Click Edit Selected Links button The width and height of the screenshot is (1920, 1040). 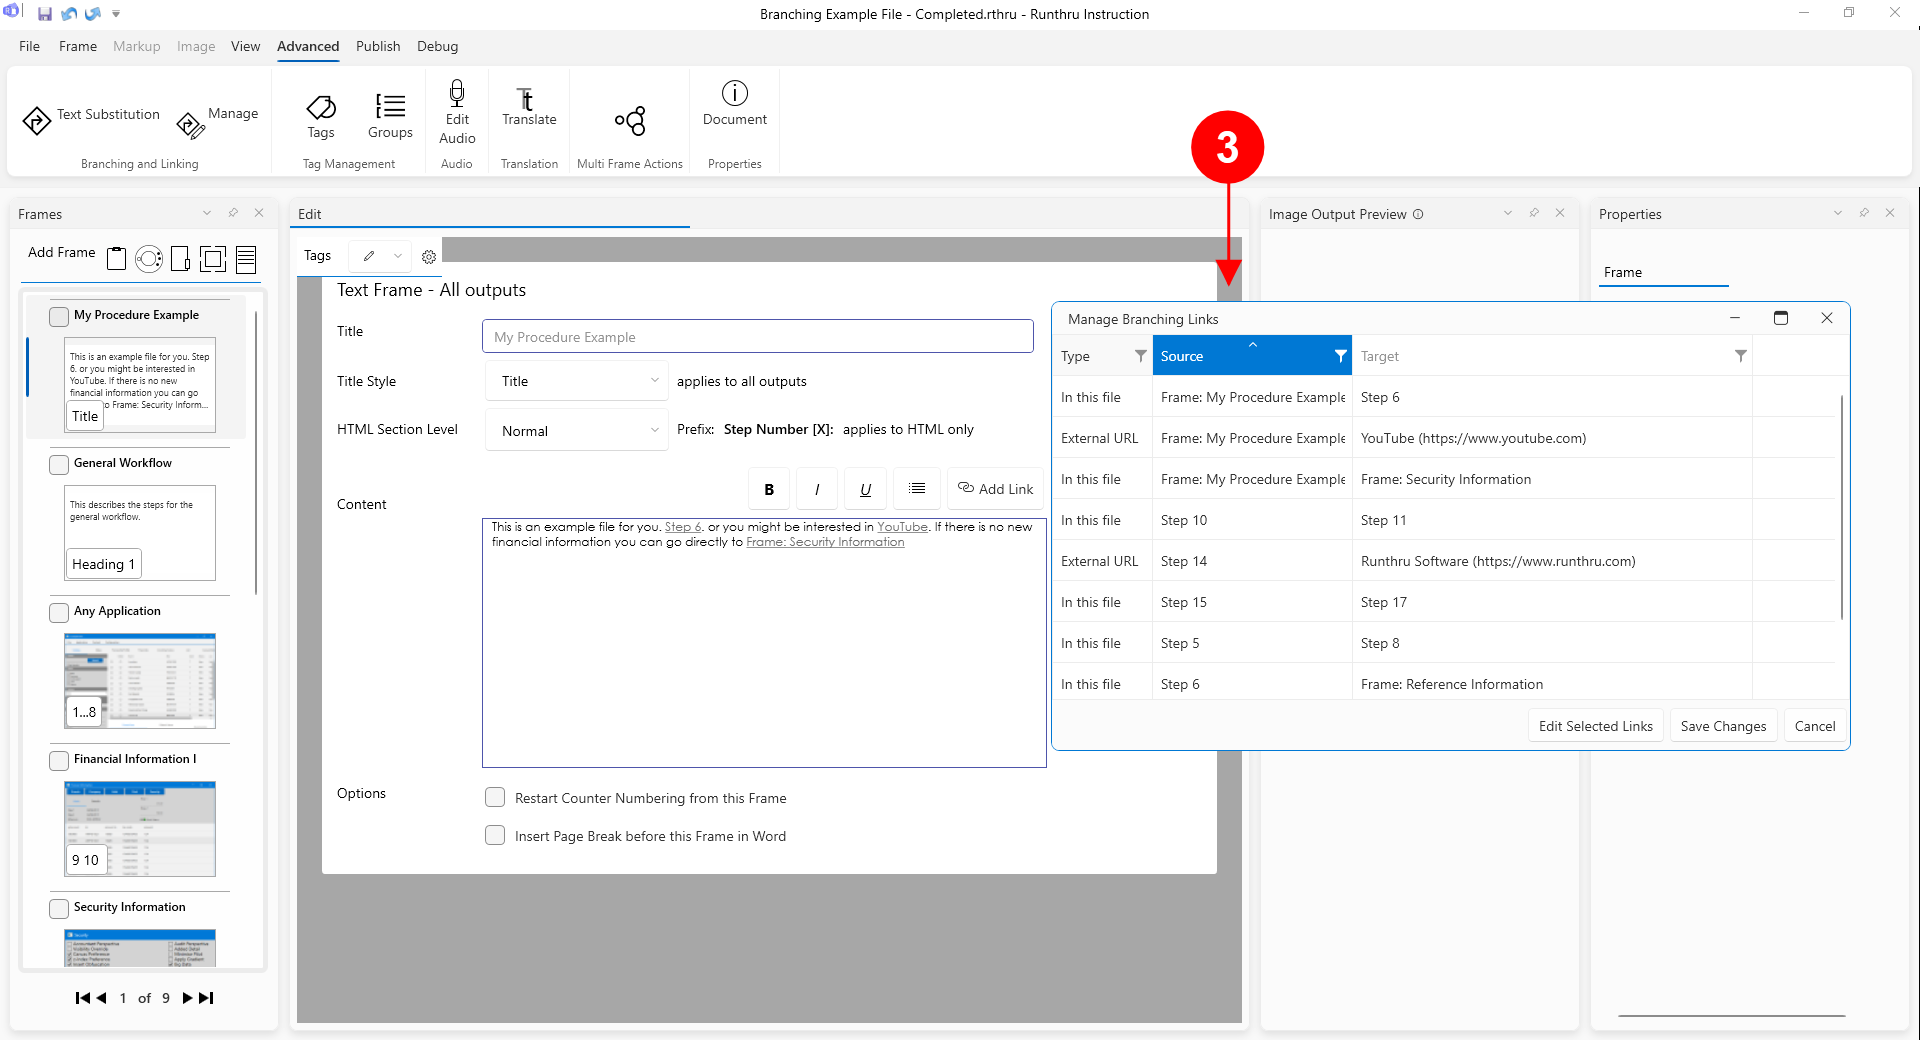pyautogui.click(x=1595, y=726)
